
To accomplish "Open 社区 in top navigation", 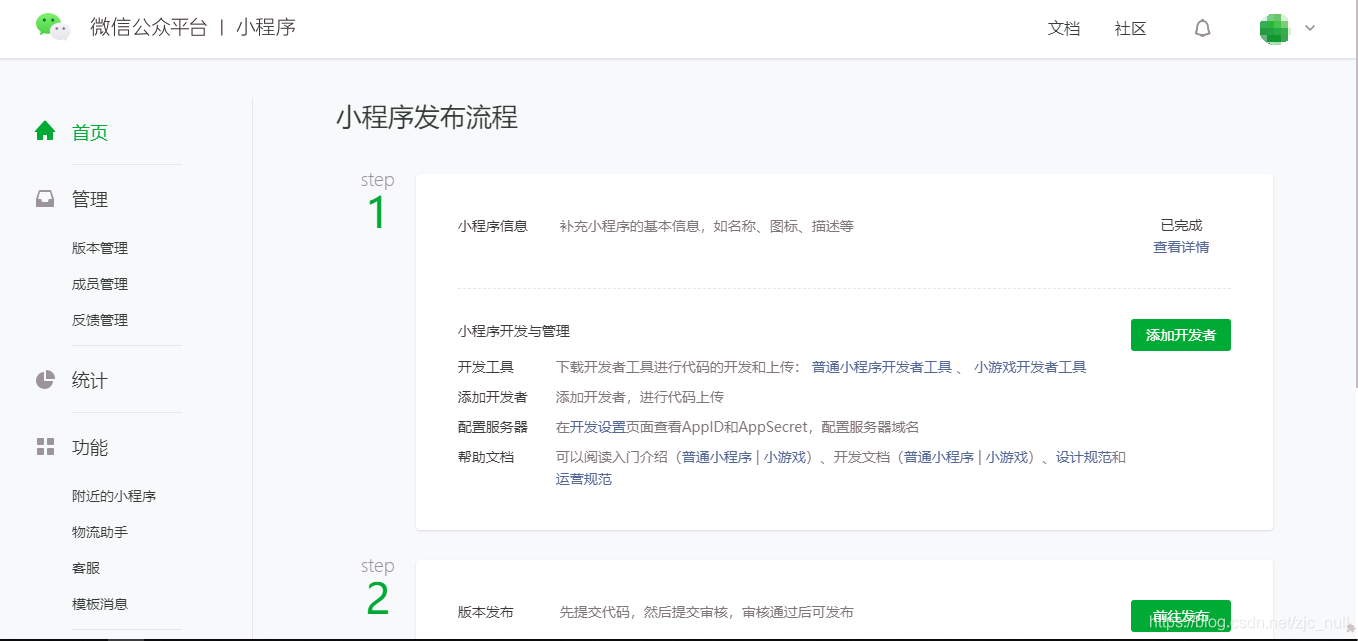I will point(1130,29).
